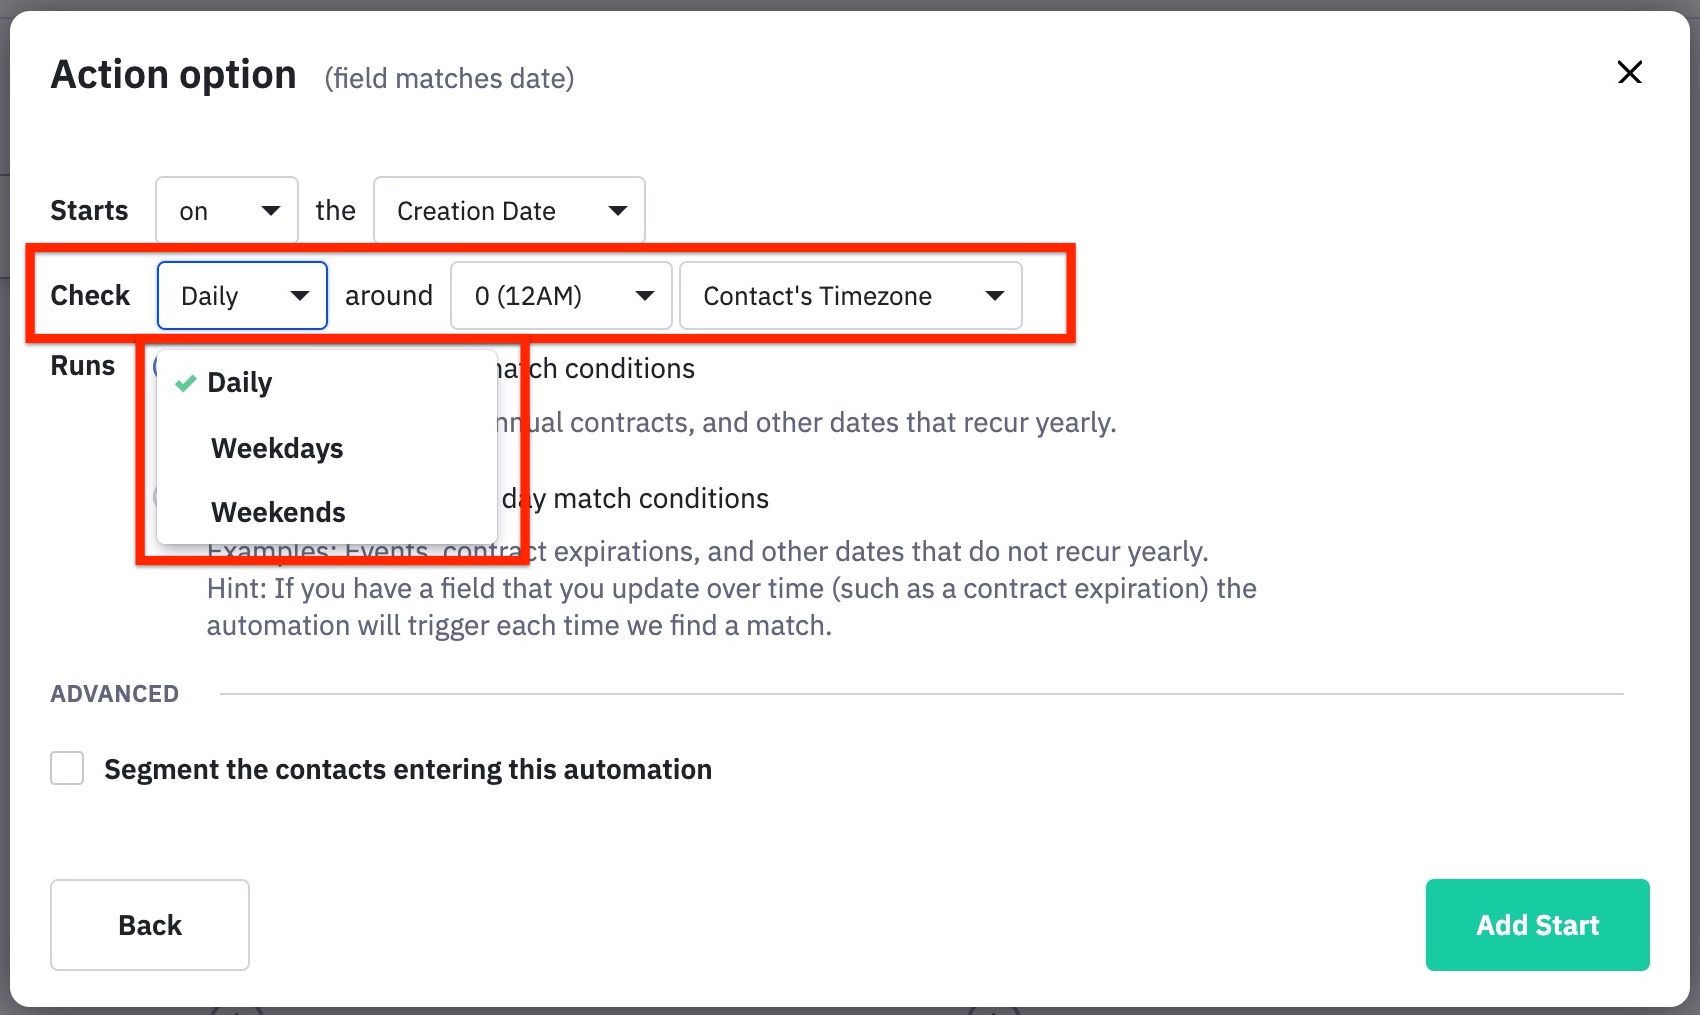Choose Weekends from the open list
The width and height of the screenshot is (1700, 1015).
click(278, 512)
